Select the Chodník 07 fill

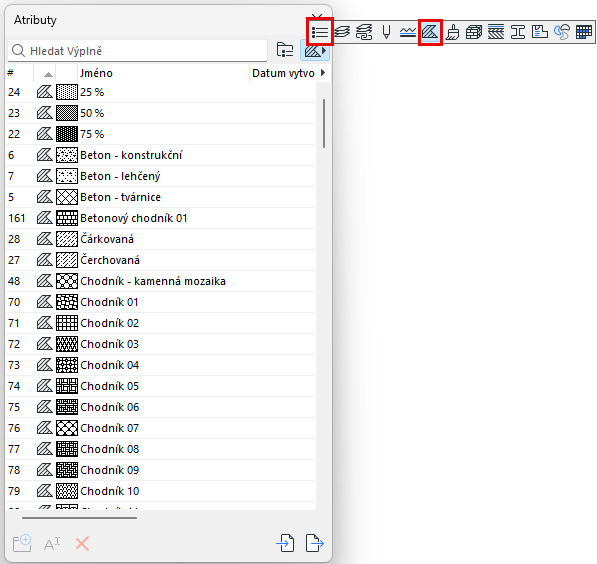tap(160, 428)
